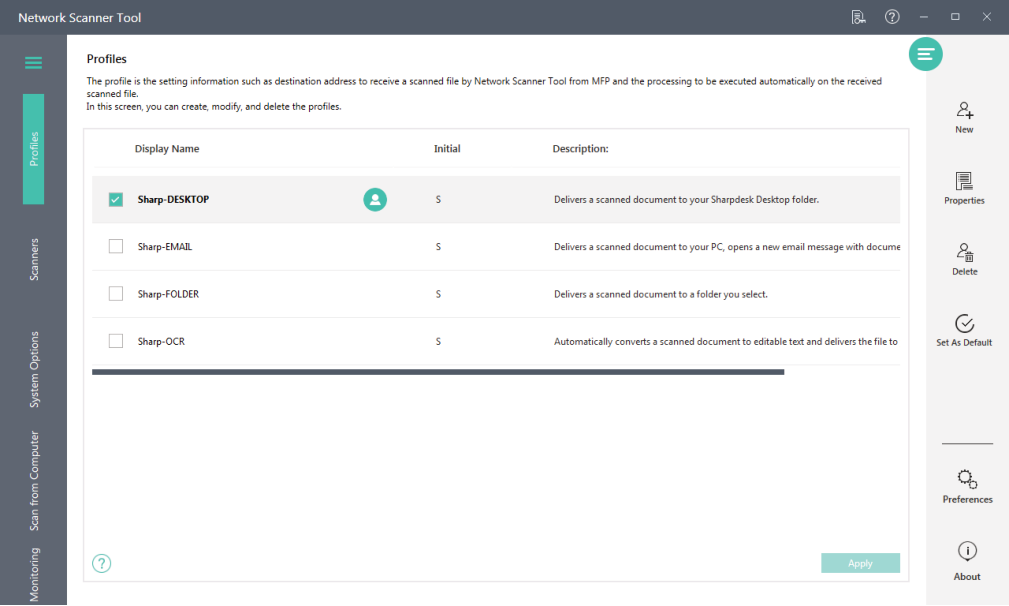Open Preferences
The image size is (1009, 606).
(967, 486)
